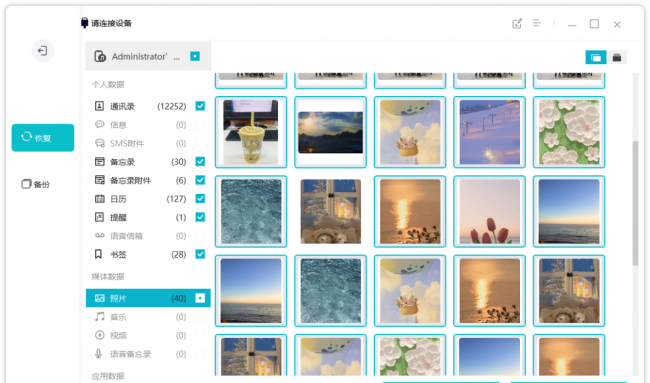This screenshot has height=383, width=650.
Task: Click the 备忘录附件 icon
Action: tap(99, 180)
